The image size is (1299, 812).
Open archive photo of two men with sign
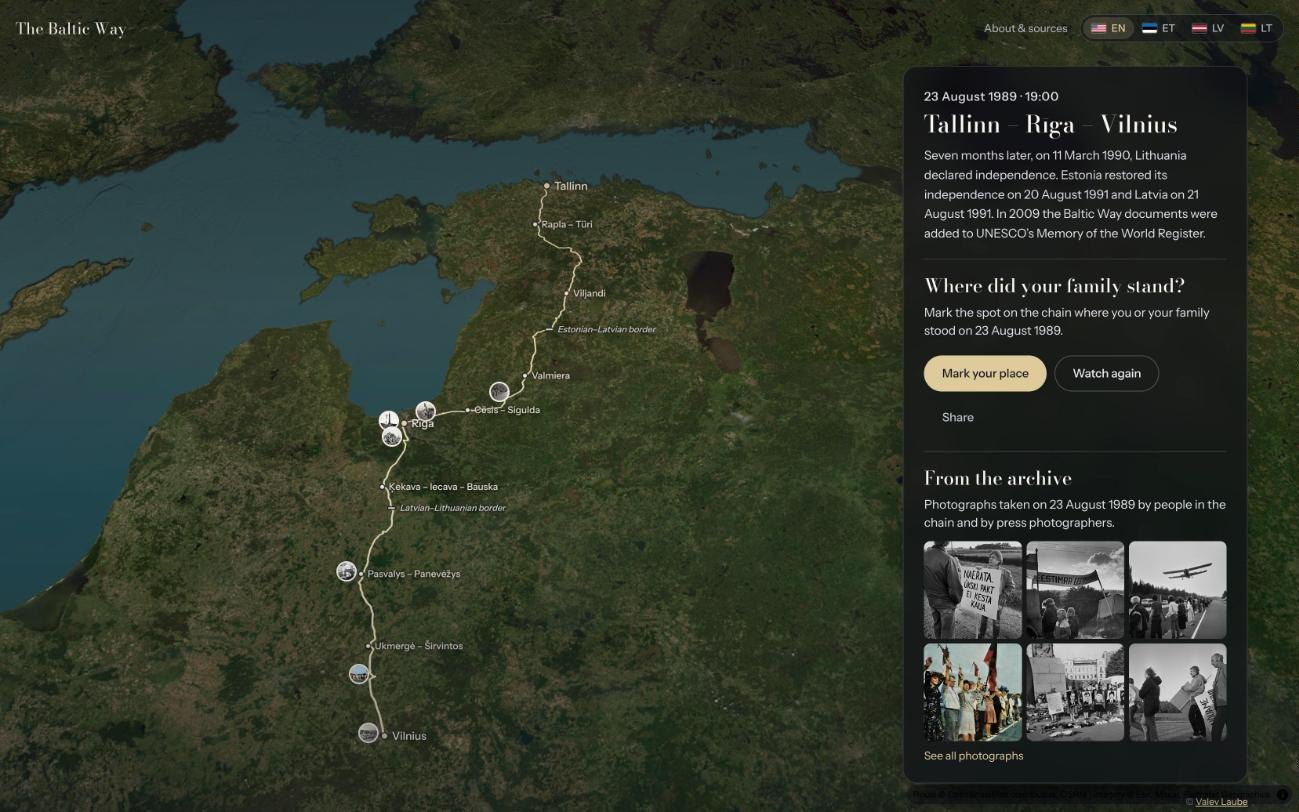1177,692
